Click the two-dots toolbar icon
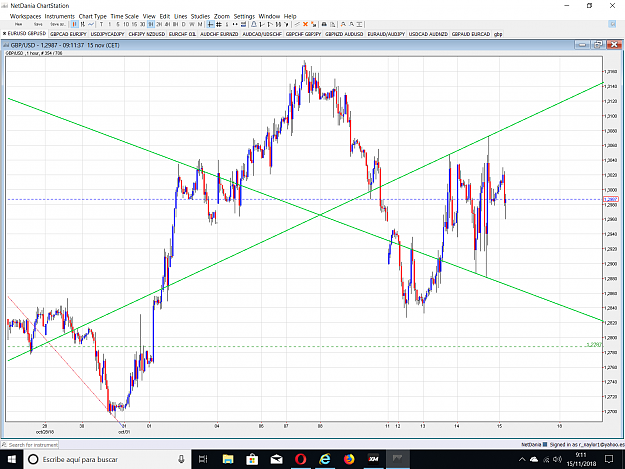The width and height of the screenshot is (625, 469). [x=235, y=24]
